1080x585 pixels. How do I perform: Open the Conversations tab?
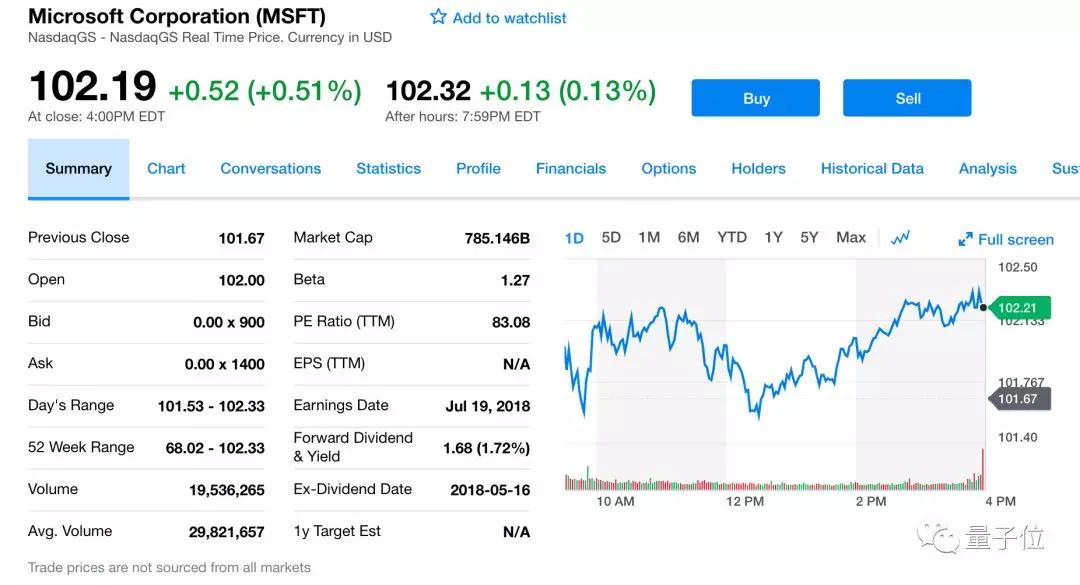270,168
